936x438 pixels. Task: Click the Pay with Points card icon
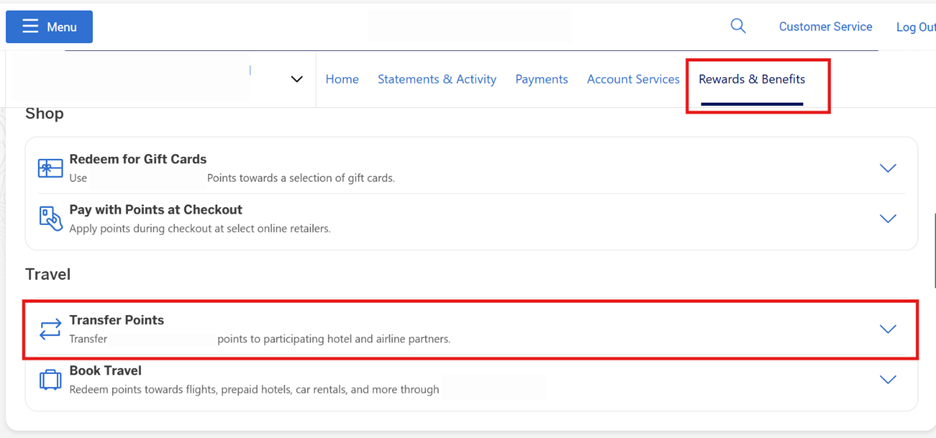[50, 218]
